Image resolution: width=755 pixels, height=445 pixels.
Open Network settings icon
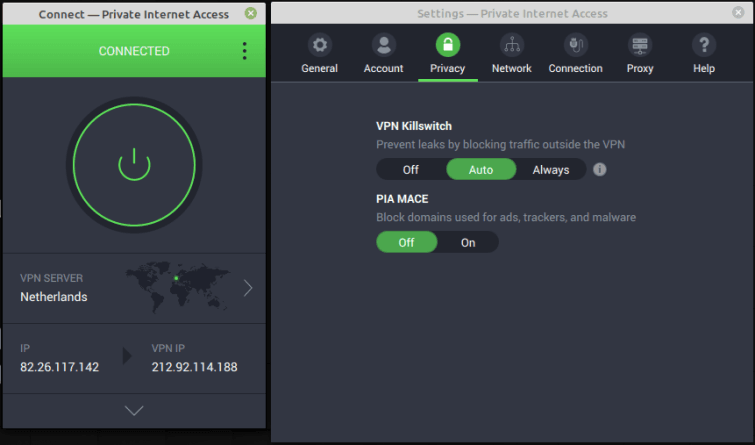511,45
